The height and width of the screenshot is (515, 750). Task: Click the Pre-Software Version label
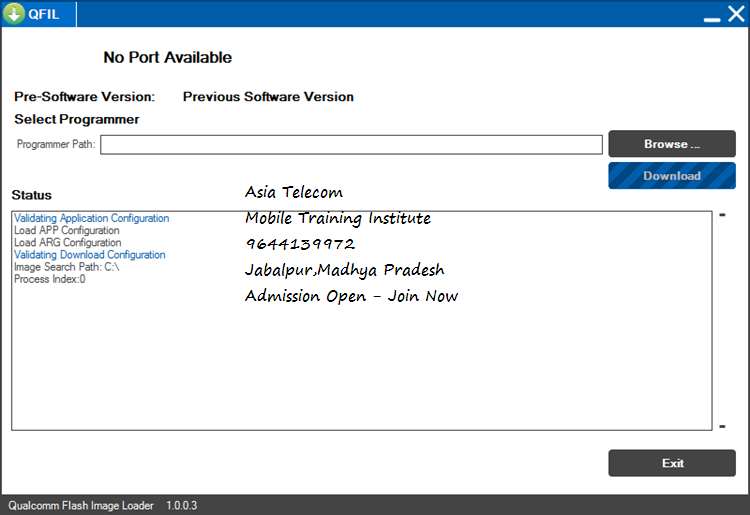tap(85, 97)
